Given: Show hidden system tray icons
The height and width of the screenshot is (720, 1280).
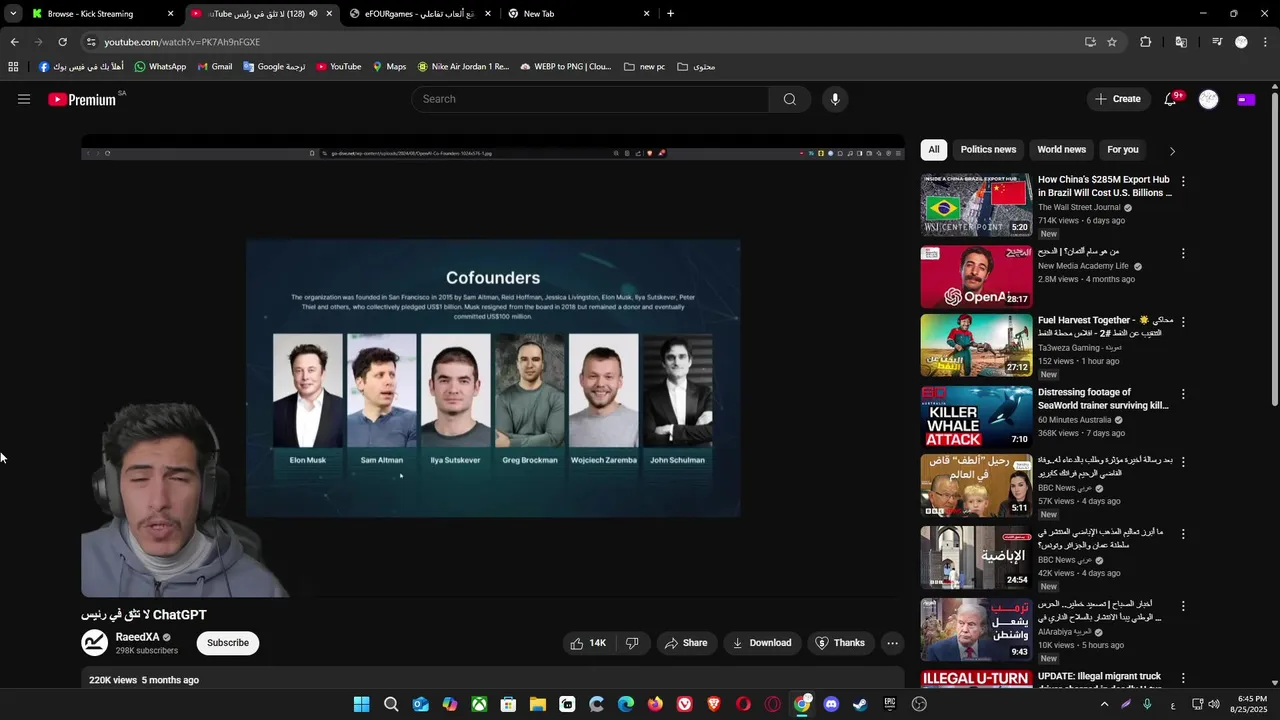Looking at the screenshot, I should click(1104, 704).
